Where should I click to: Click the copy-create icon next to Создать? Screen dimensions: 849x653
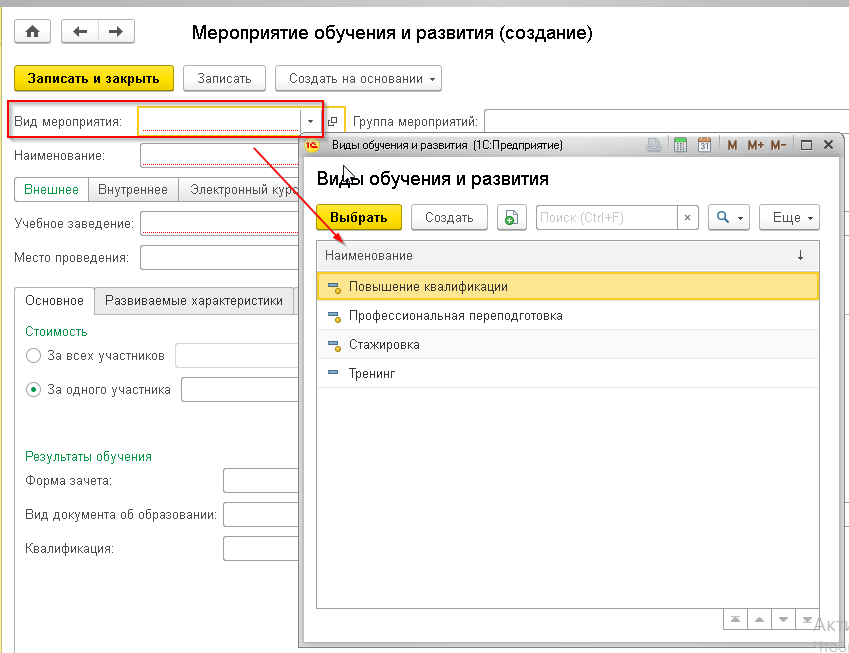[x=511, y=217]
